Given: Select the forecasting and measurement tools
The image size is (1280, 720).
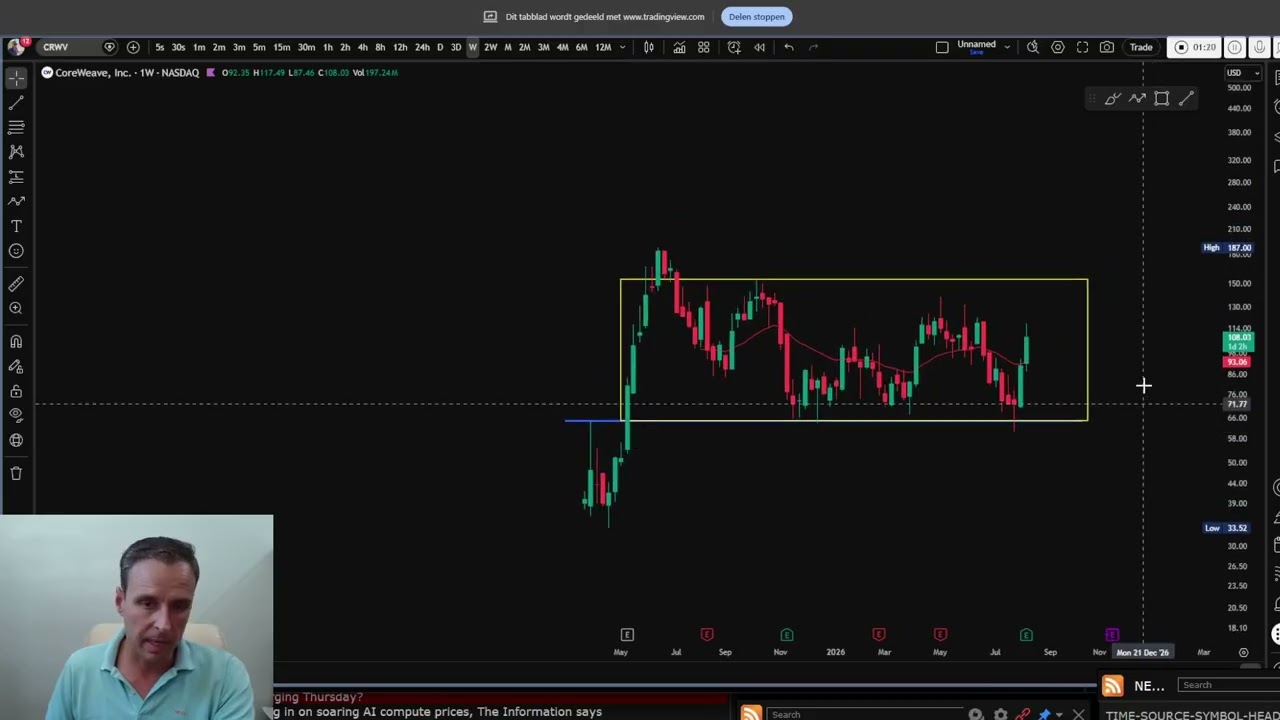Looking at the screenshot, I should 16,177.
